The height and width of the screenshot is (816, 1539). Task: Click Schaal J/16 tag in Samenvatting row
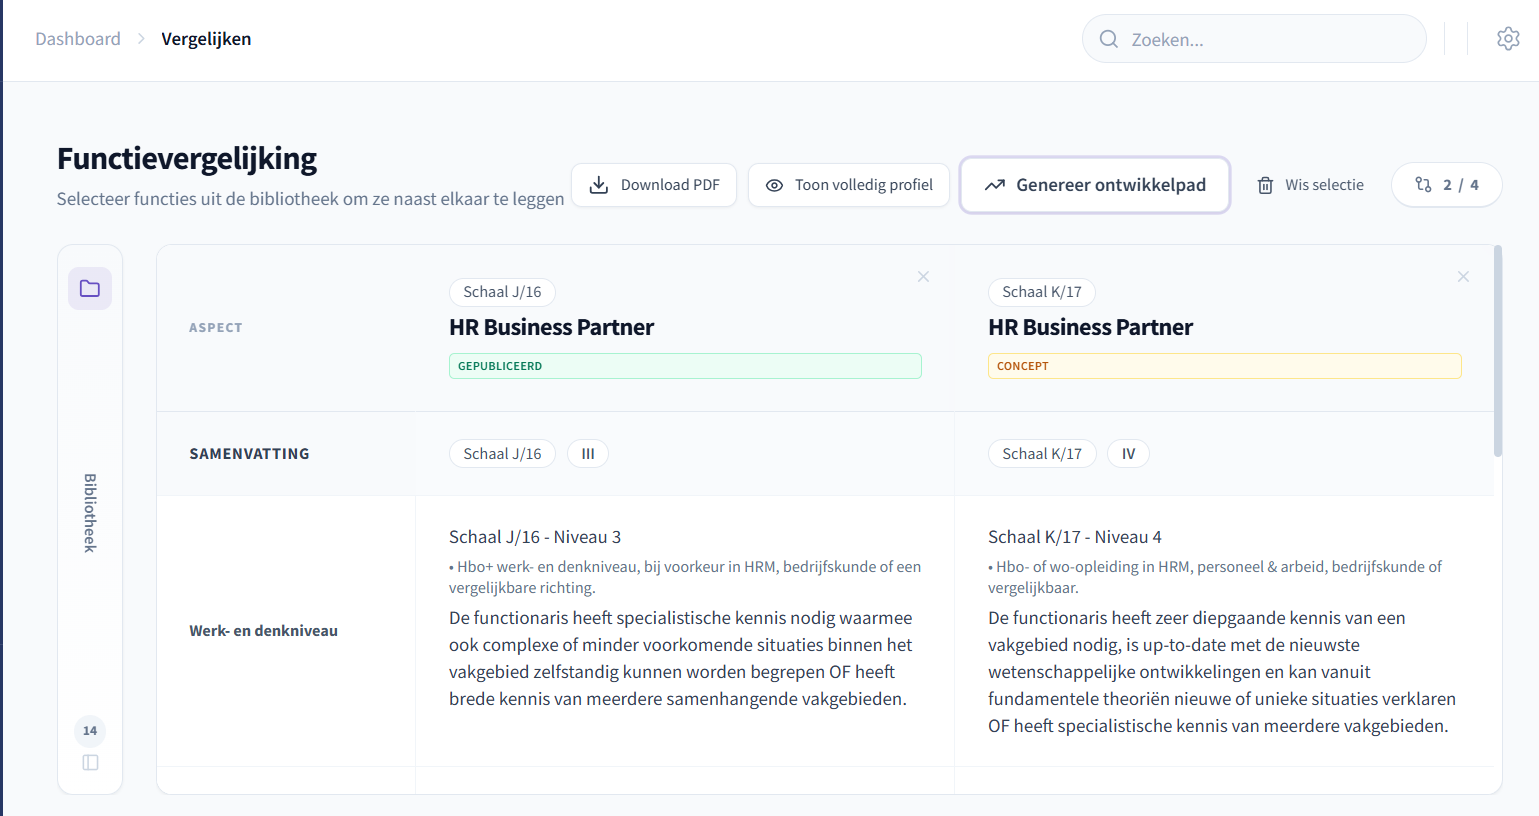502,454
